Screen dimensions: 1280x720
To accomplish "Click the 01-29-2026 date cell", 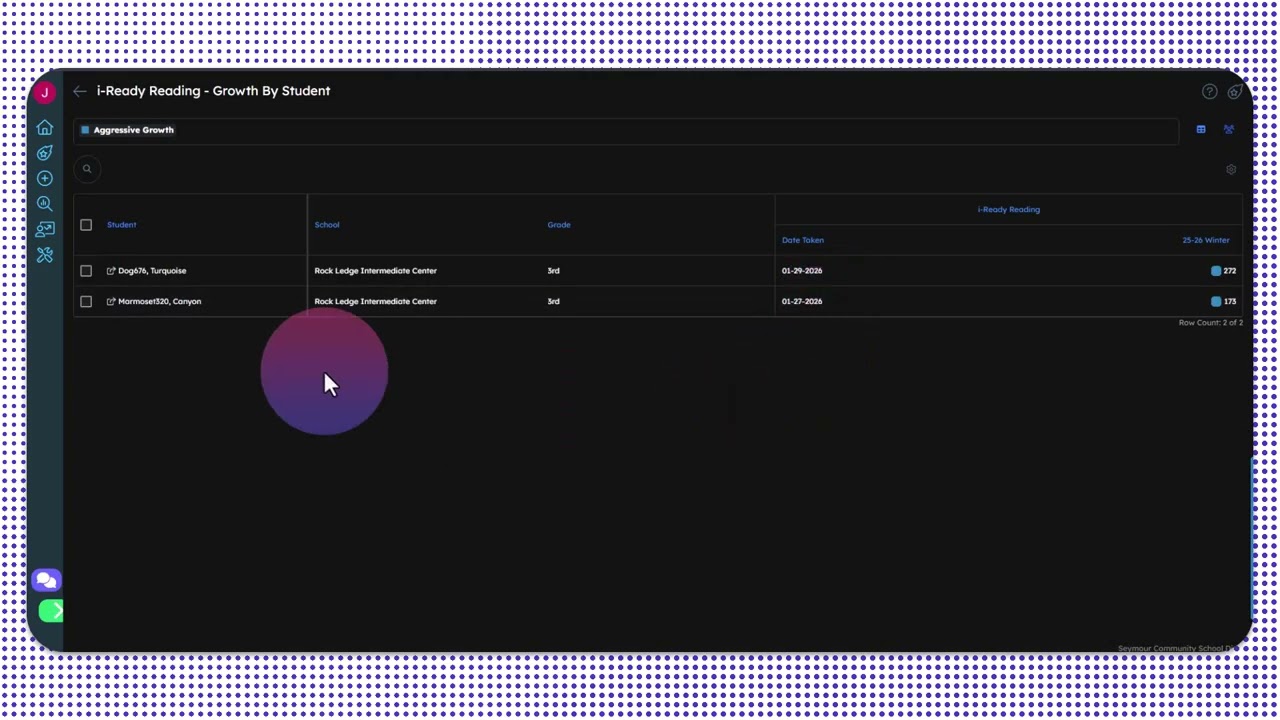I will 802,271.
